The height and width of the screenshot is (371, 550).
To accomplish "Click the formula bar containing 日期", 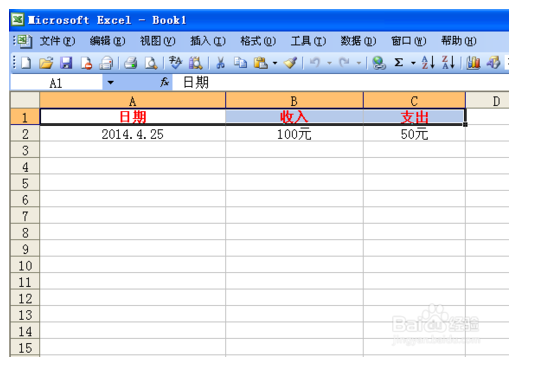I will [340, 83].
